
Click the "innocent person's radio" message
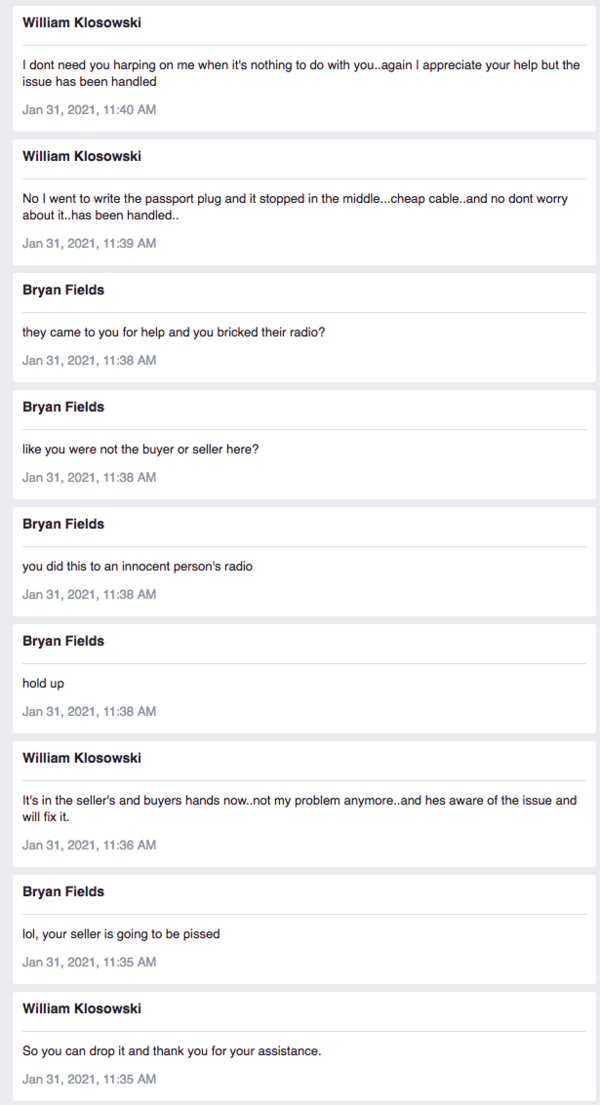137,567
